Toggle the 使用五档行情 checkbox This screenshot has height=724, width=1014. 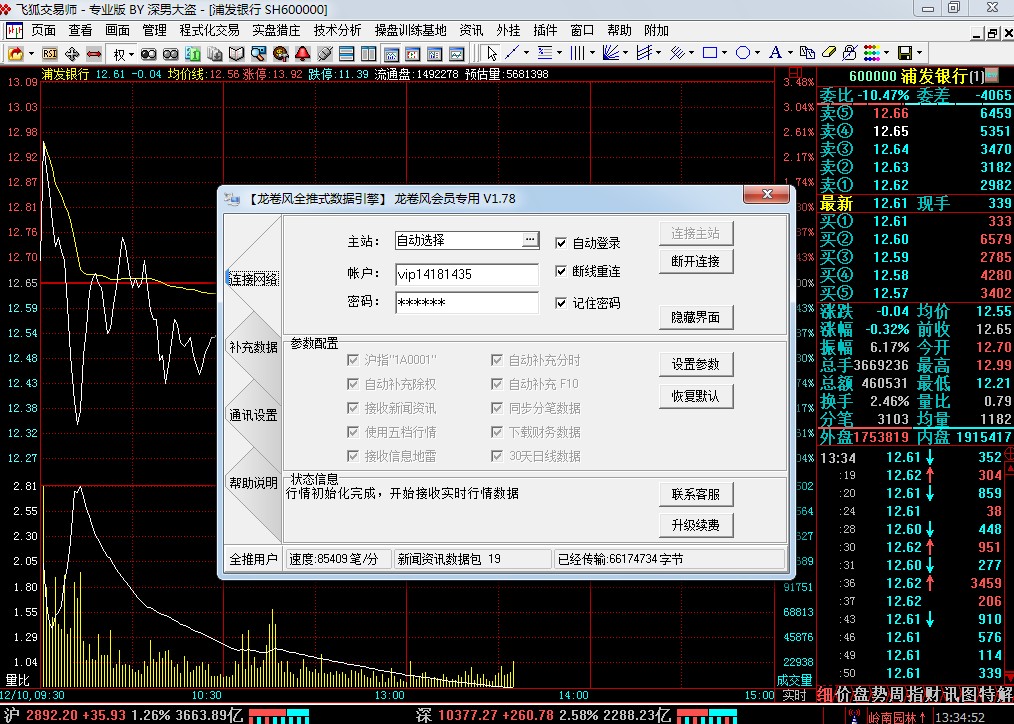[353, 432]
